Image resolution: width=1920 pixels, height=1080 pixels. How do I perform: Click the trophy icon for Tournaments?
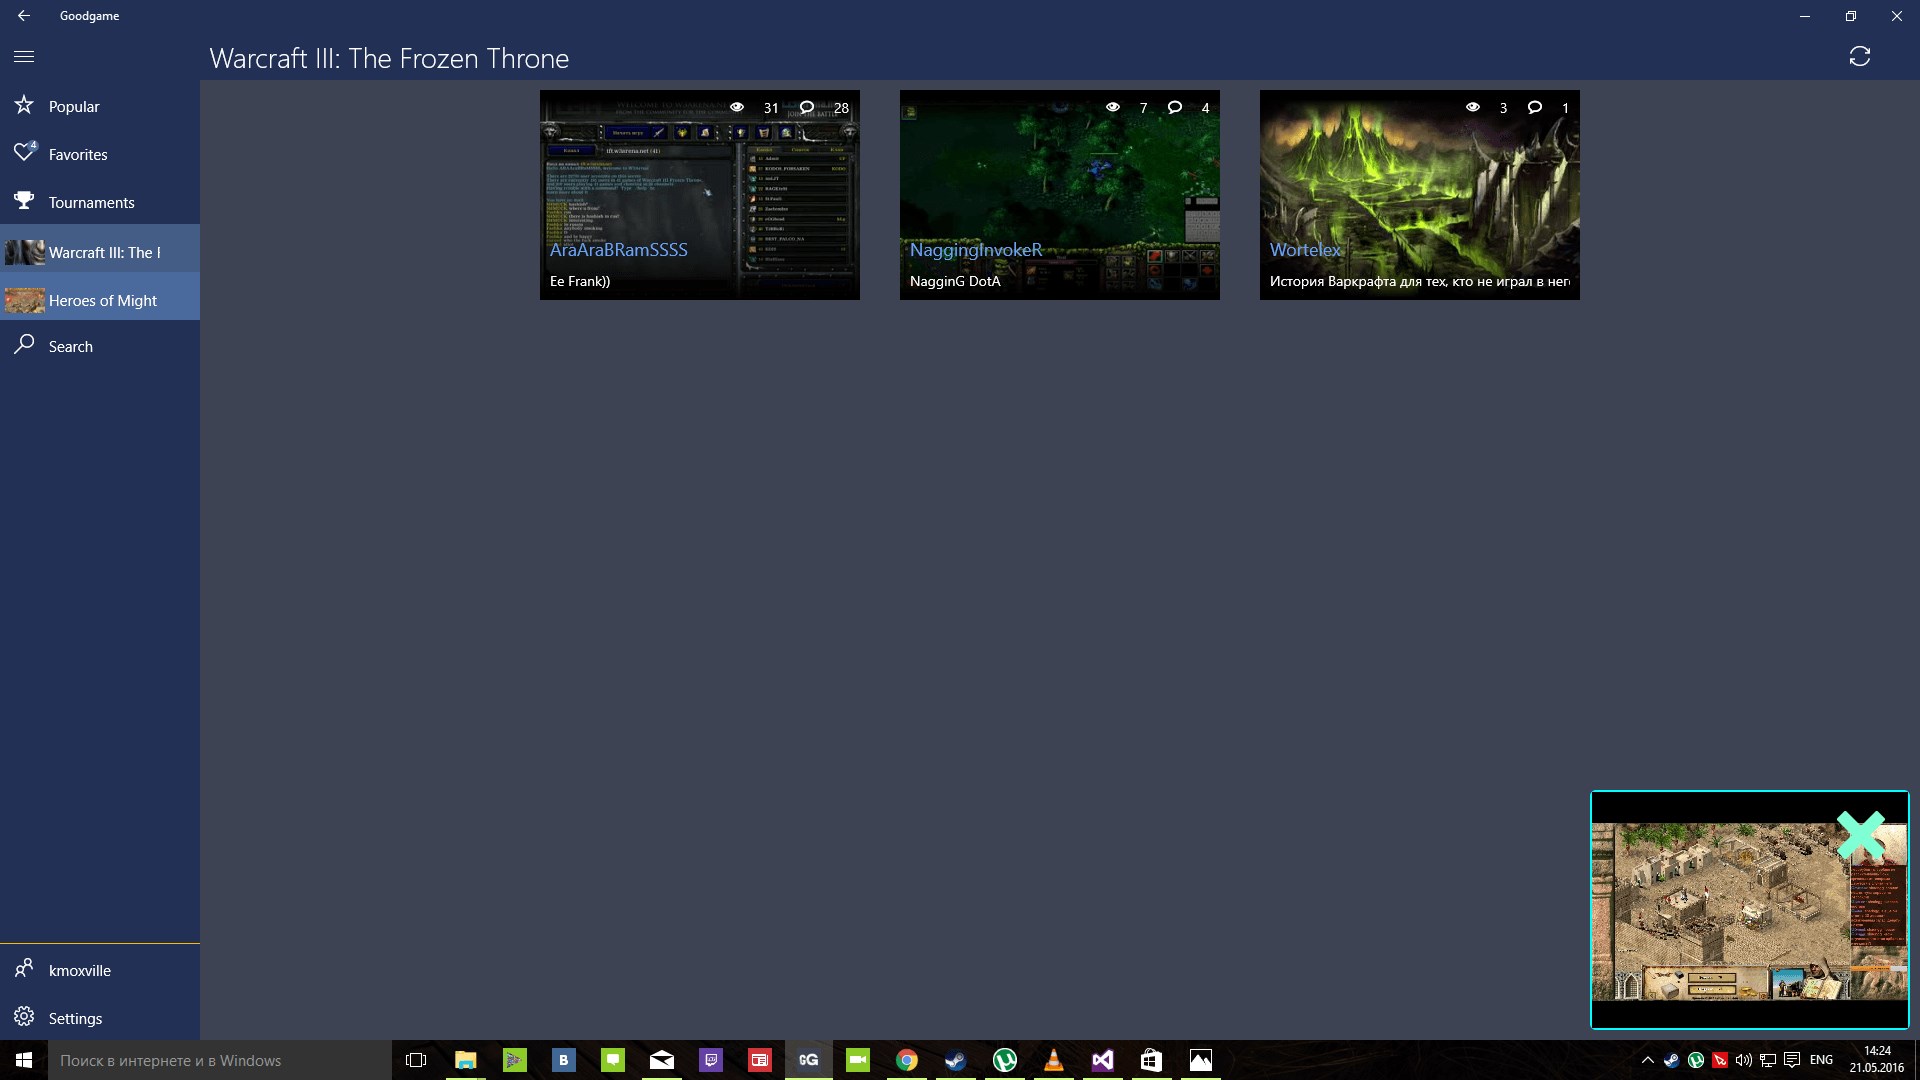point(24,201)
